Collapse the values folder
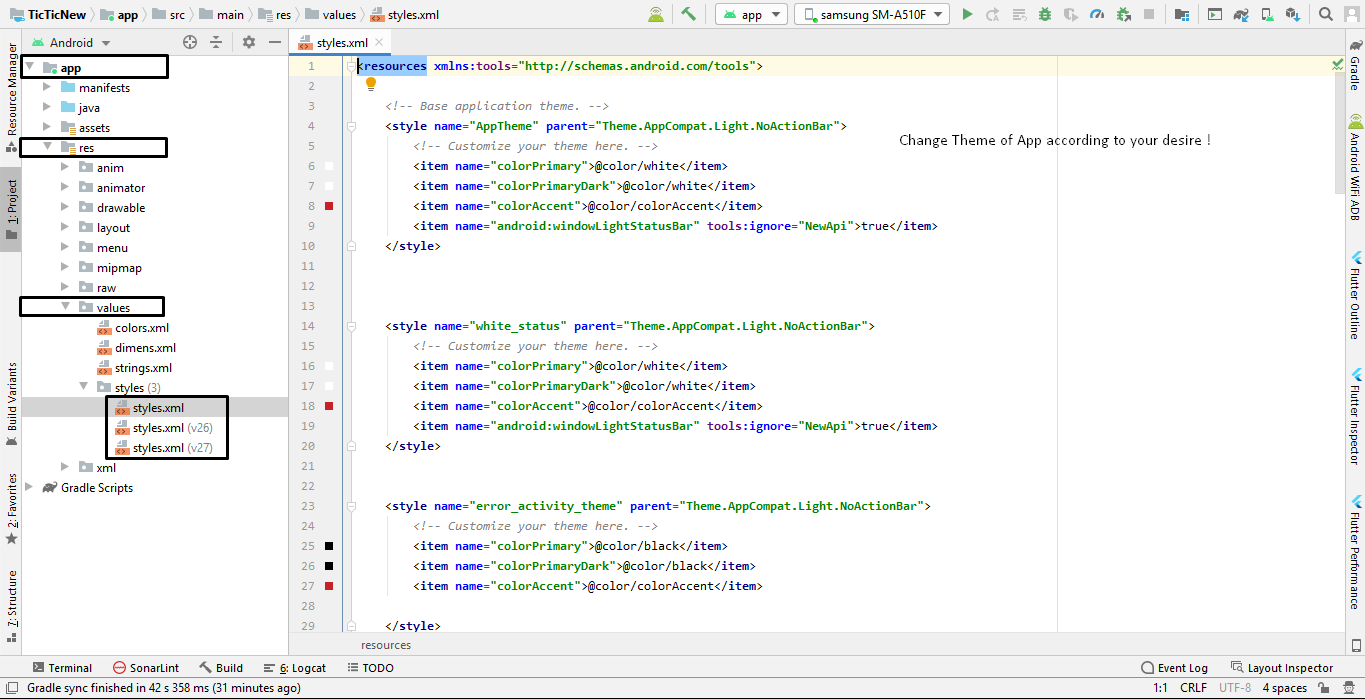This screenshot has height=699, width=1365. pyautogui.click(x=65, y=308)
